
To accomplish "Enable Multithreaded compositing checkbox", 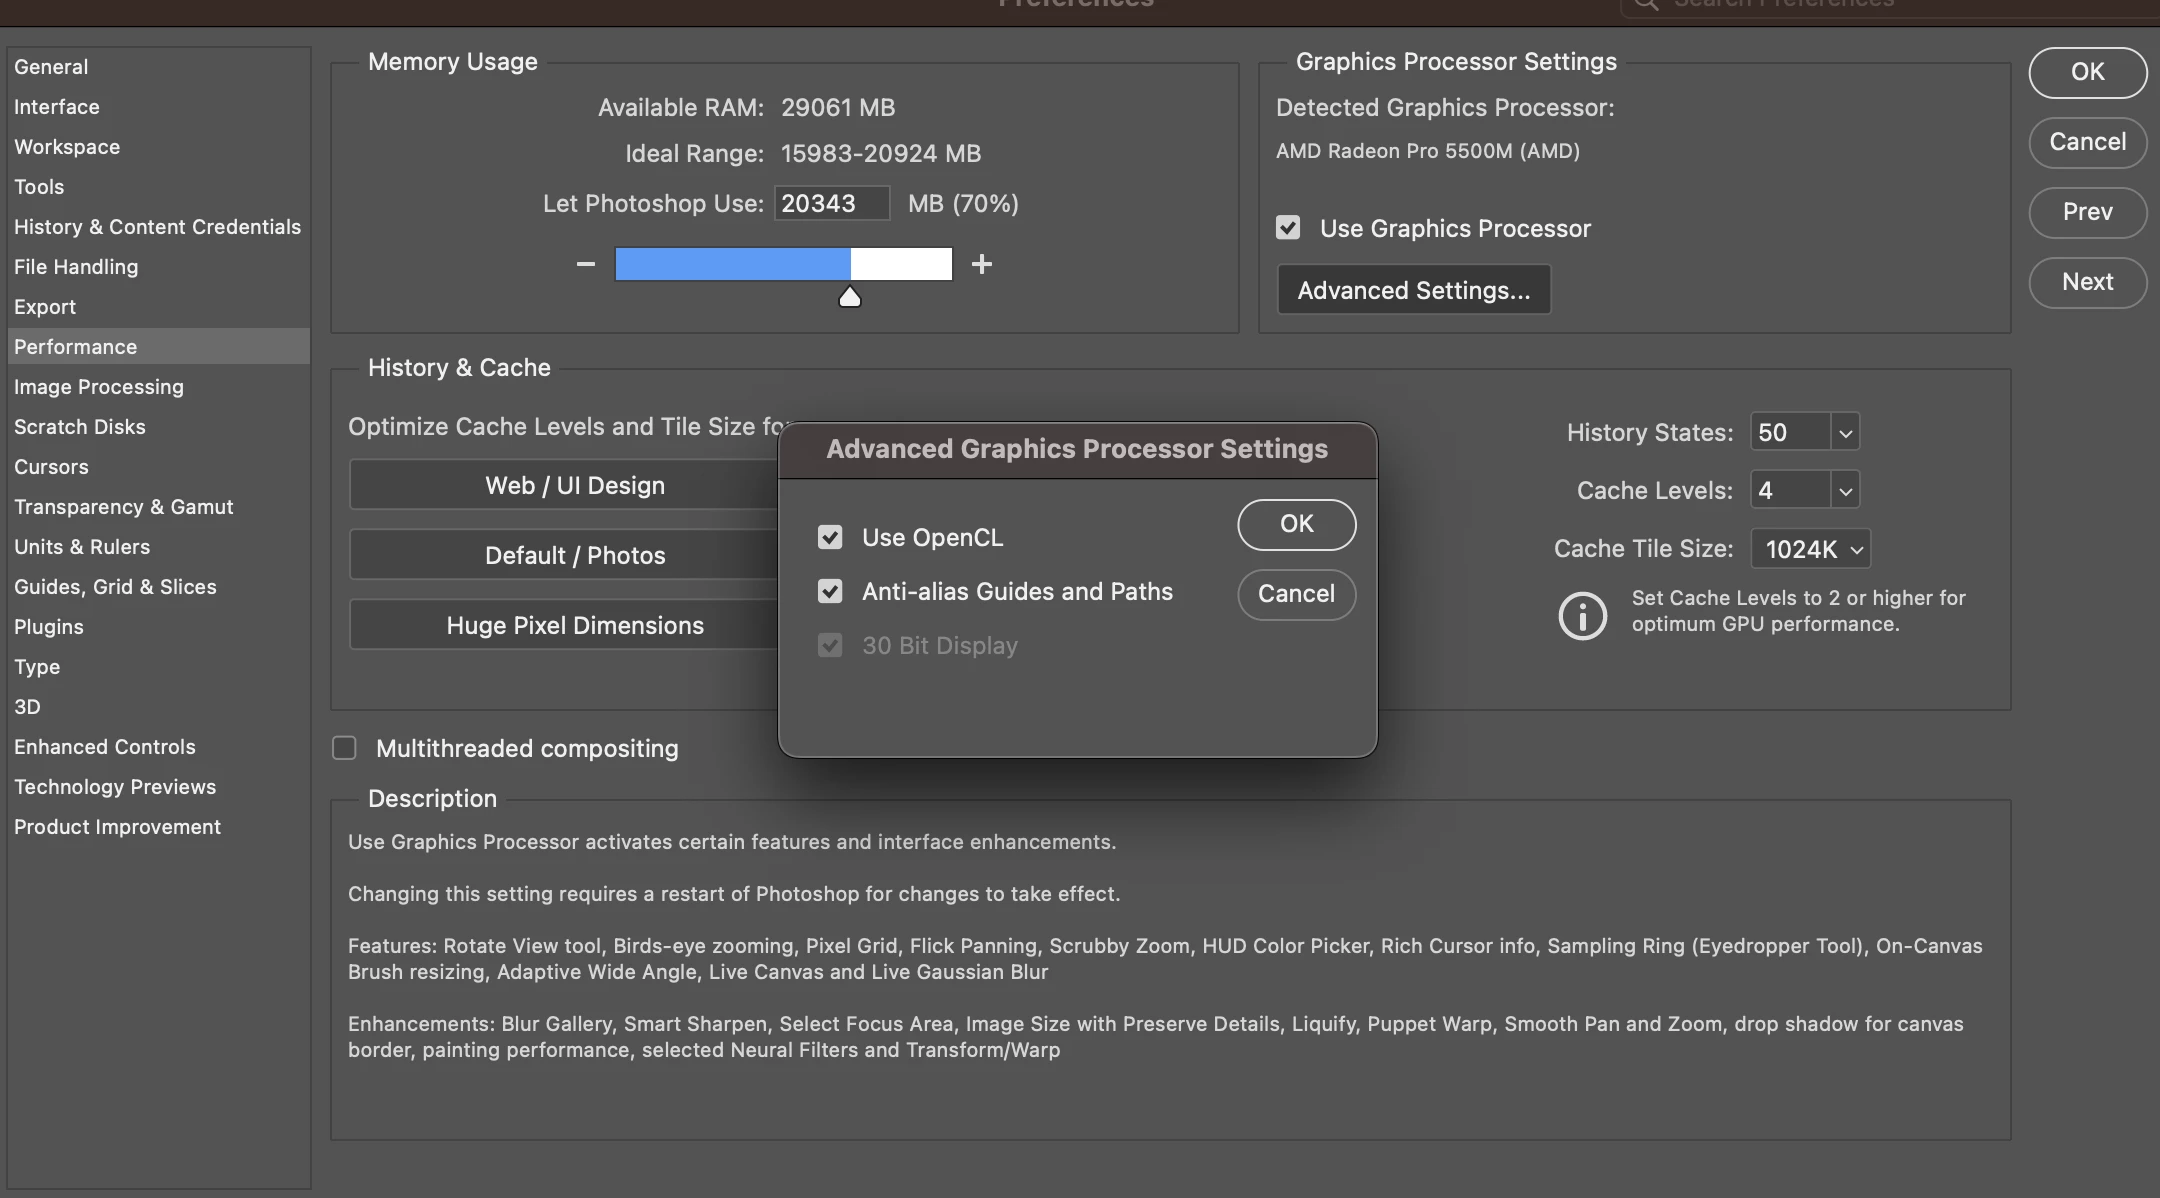I will [344, 748].
